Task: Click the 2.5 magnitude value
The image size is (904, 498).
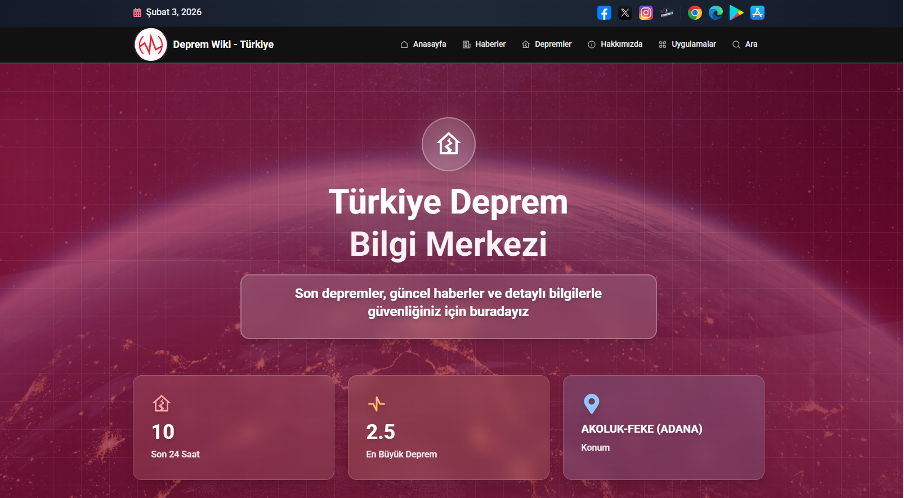Action: pyautogui.click(x=381, y=432)
